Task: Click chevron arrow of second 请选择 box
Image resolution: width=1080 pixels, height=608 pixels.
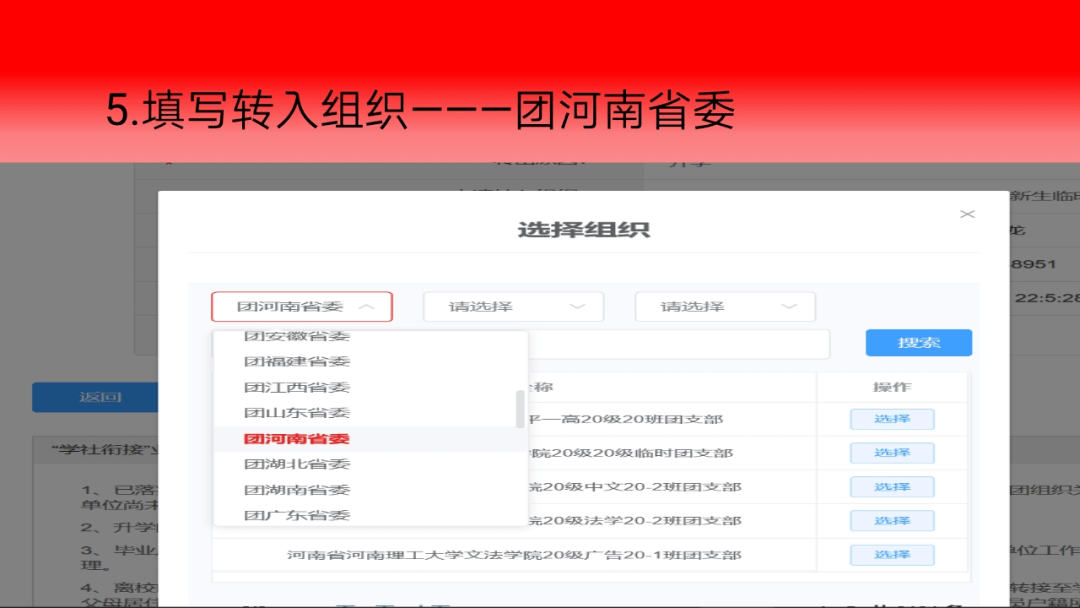Action: (x=577, y=306)
